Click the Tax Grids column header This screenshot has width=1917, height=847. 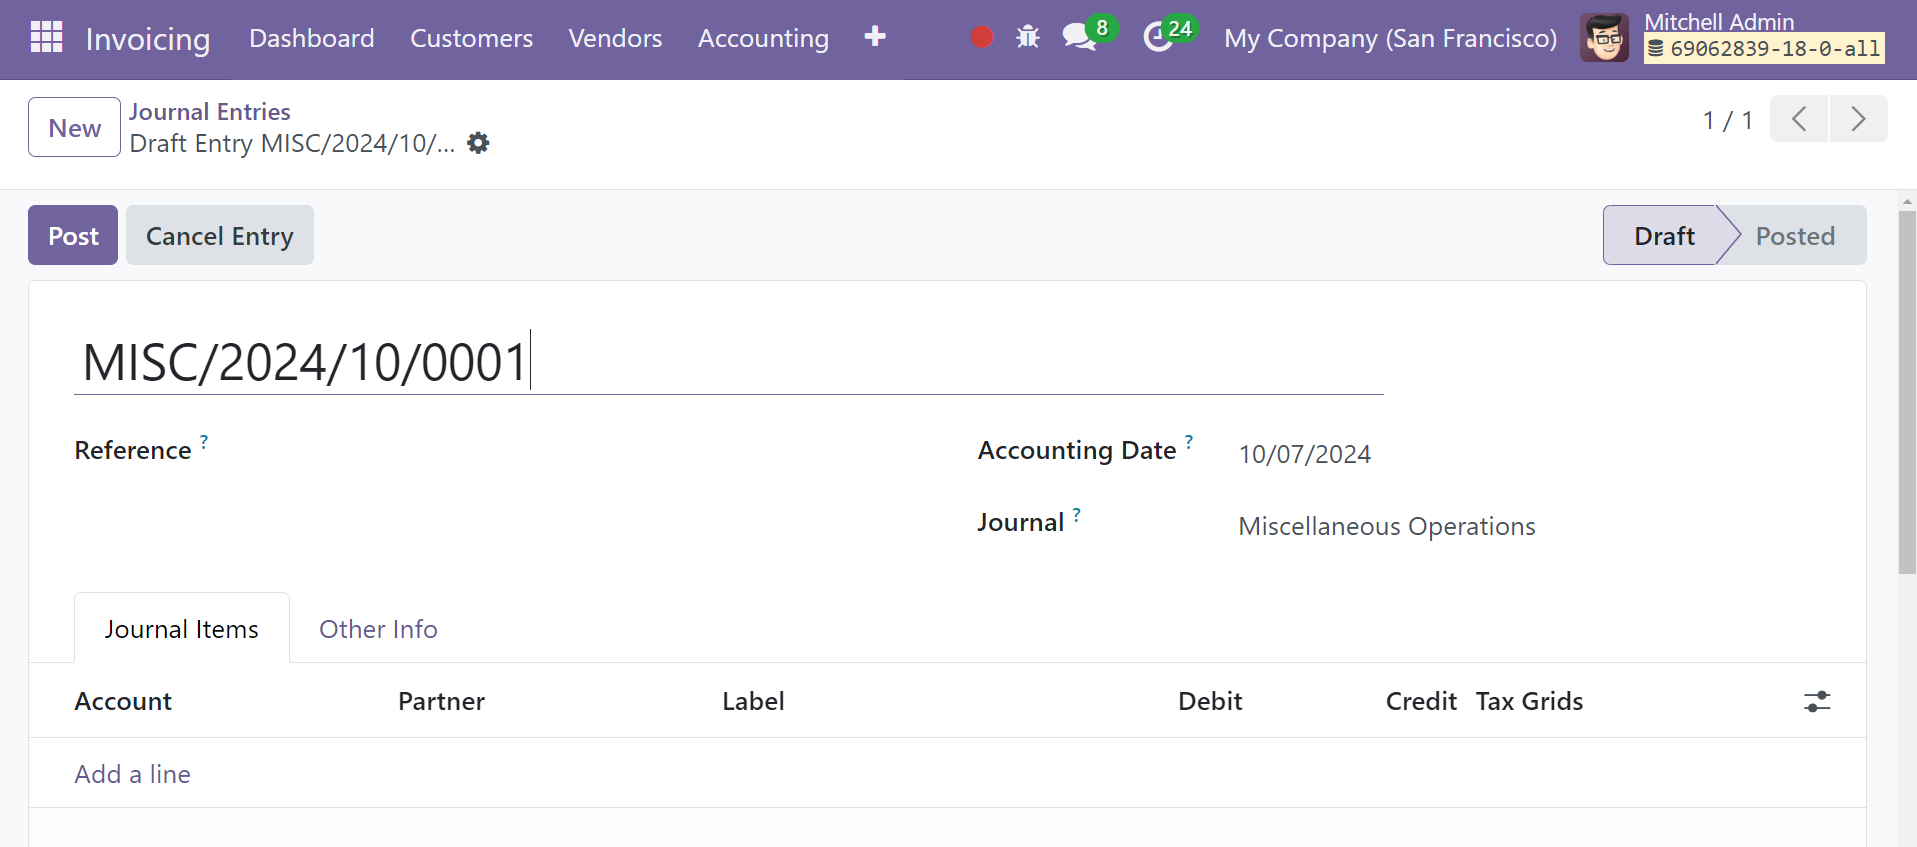point(1529,701)
